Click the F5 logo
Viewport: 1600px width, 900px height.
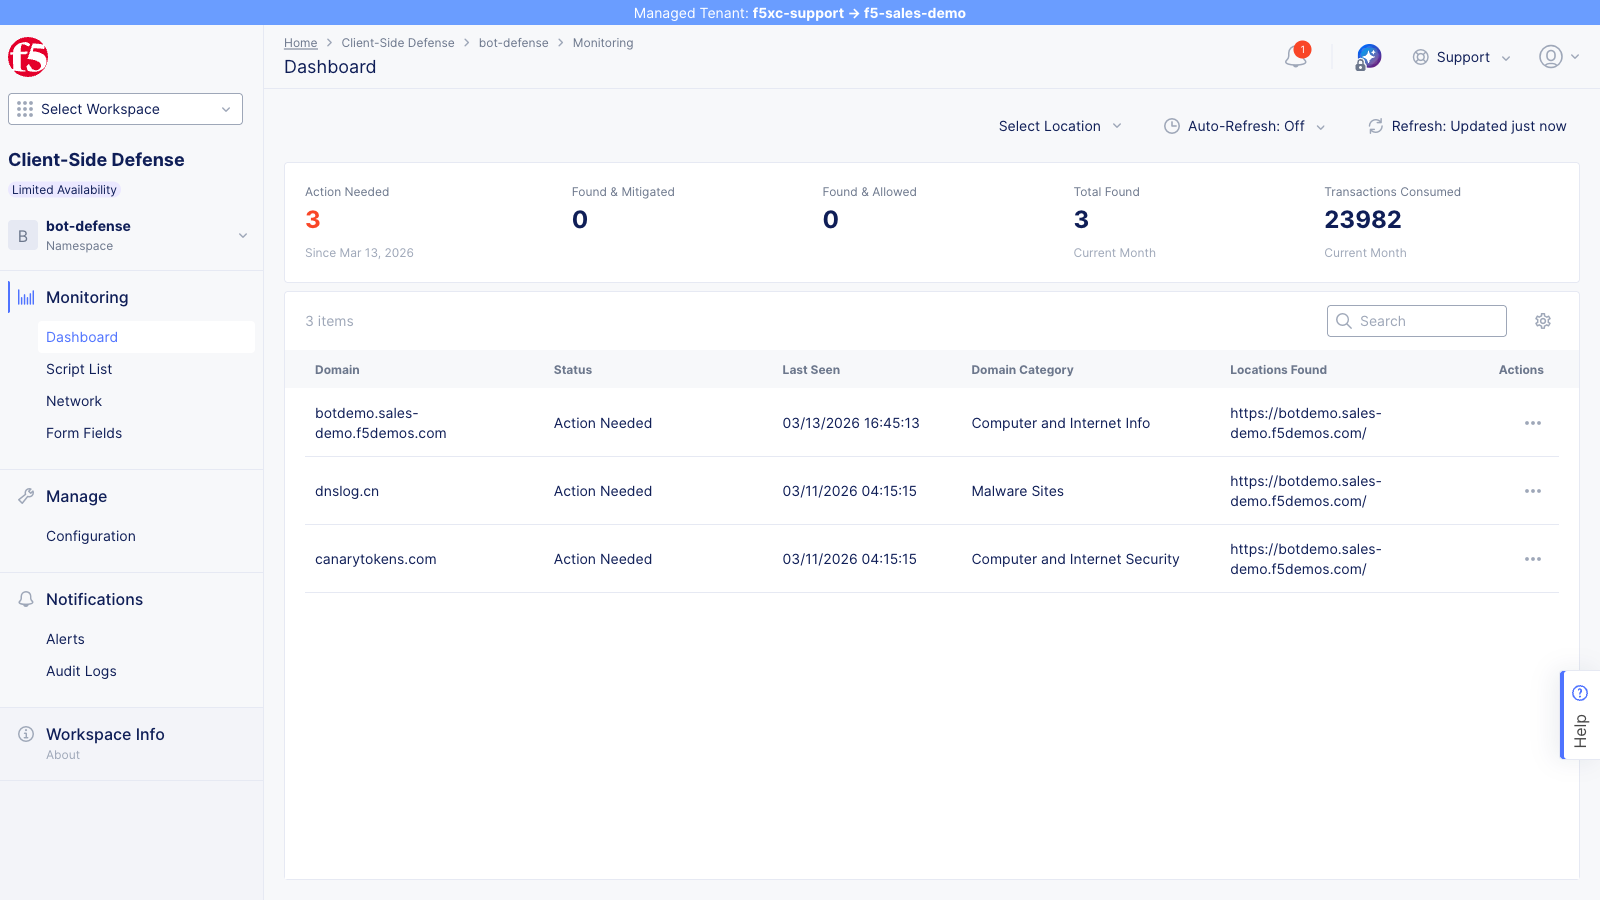(x=28, y=57)
